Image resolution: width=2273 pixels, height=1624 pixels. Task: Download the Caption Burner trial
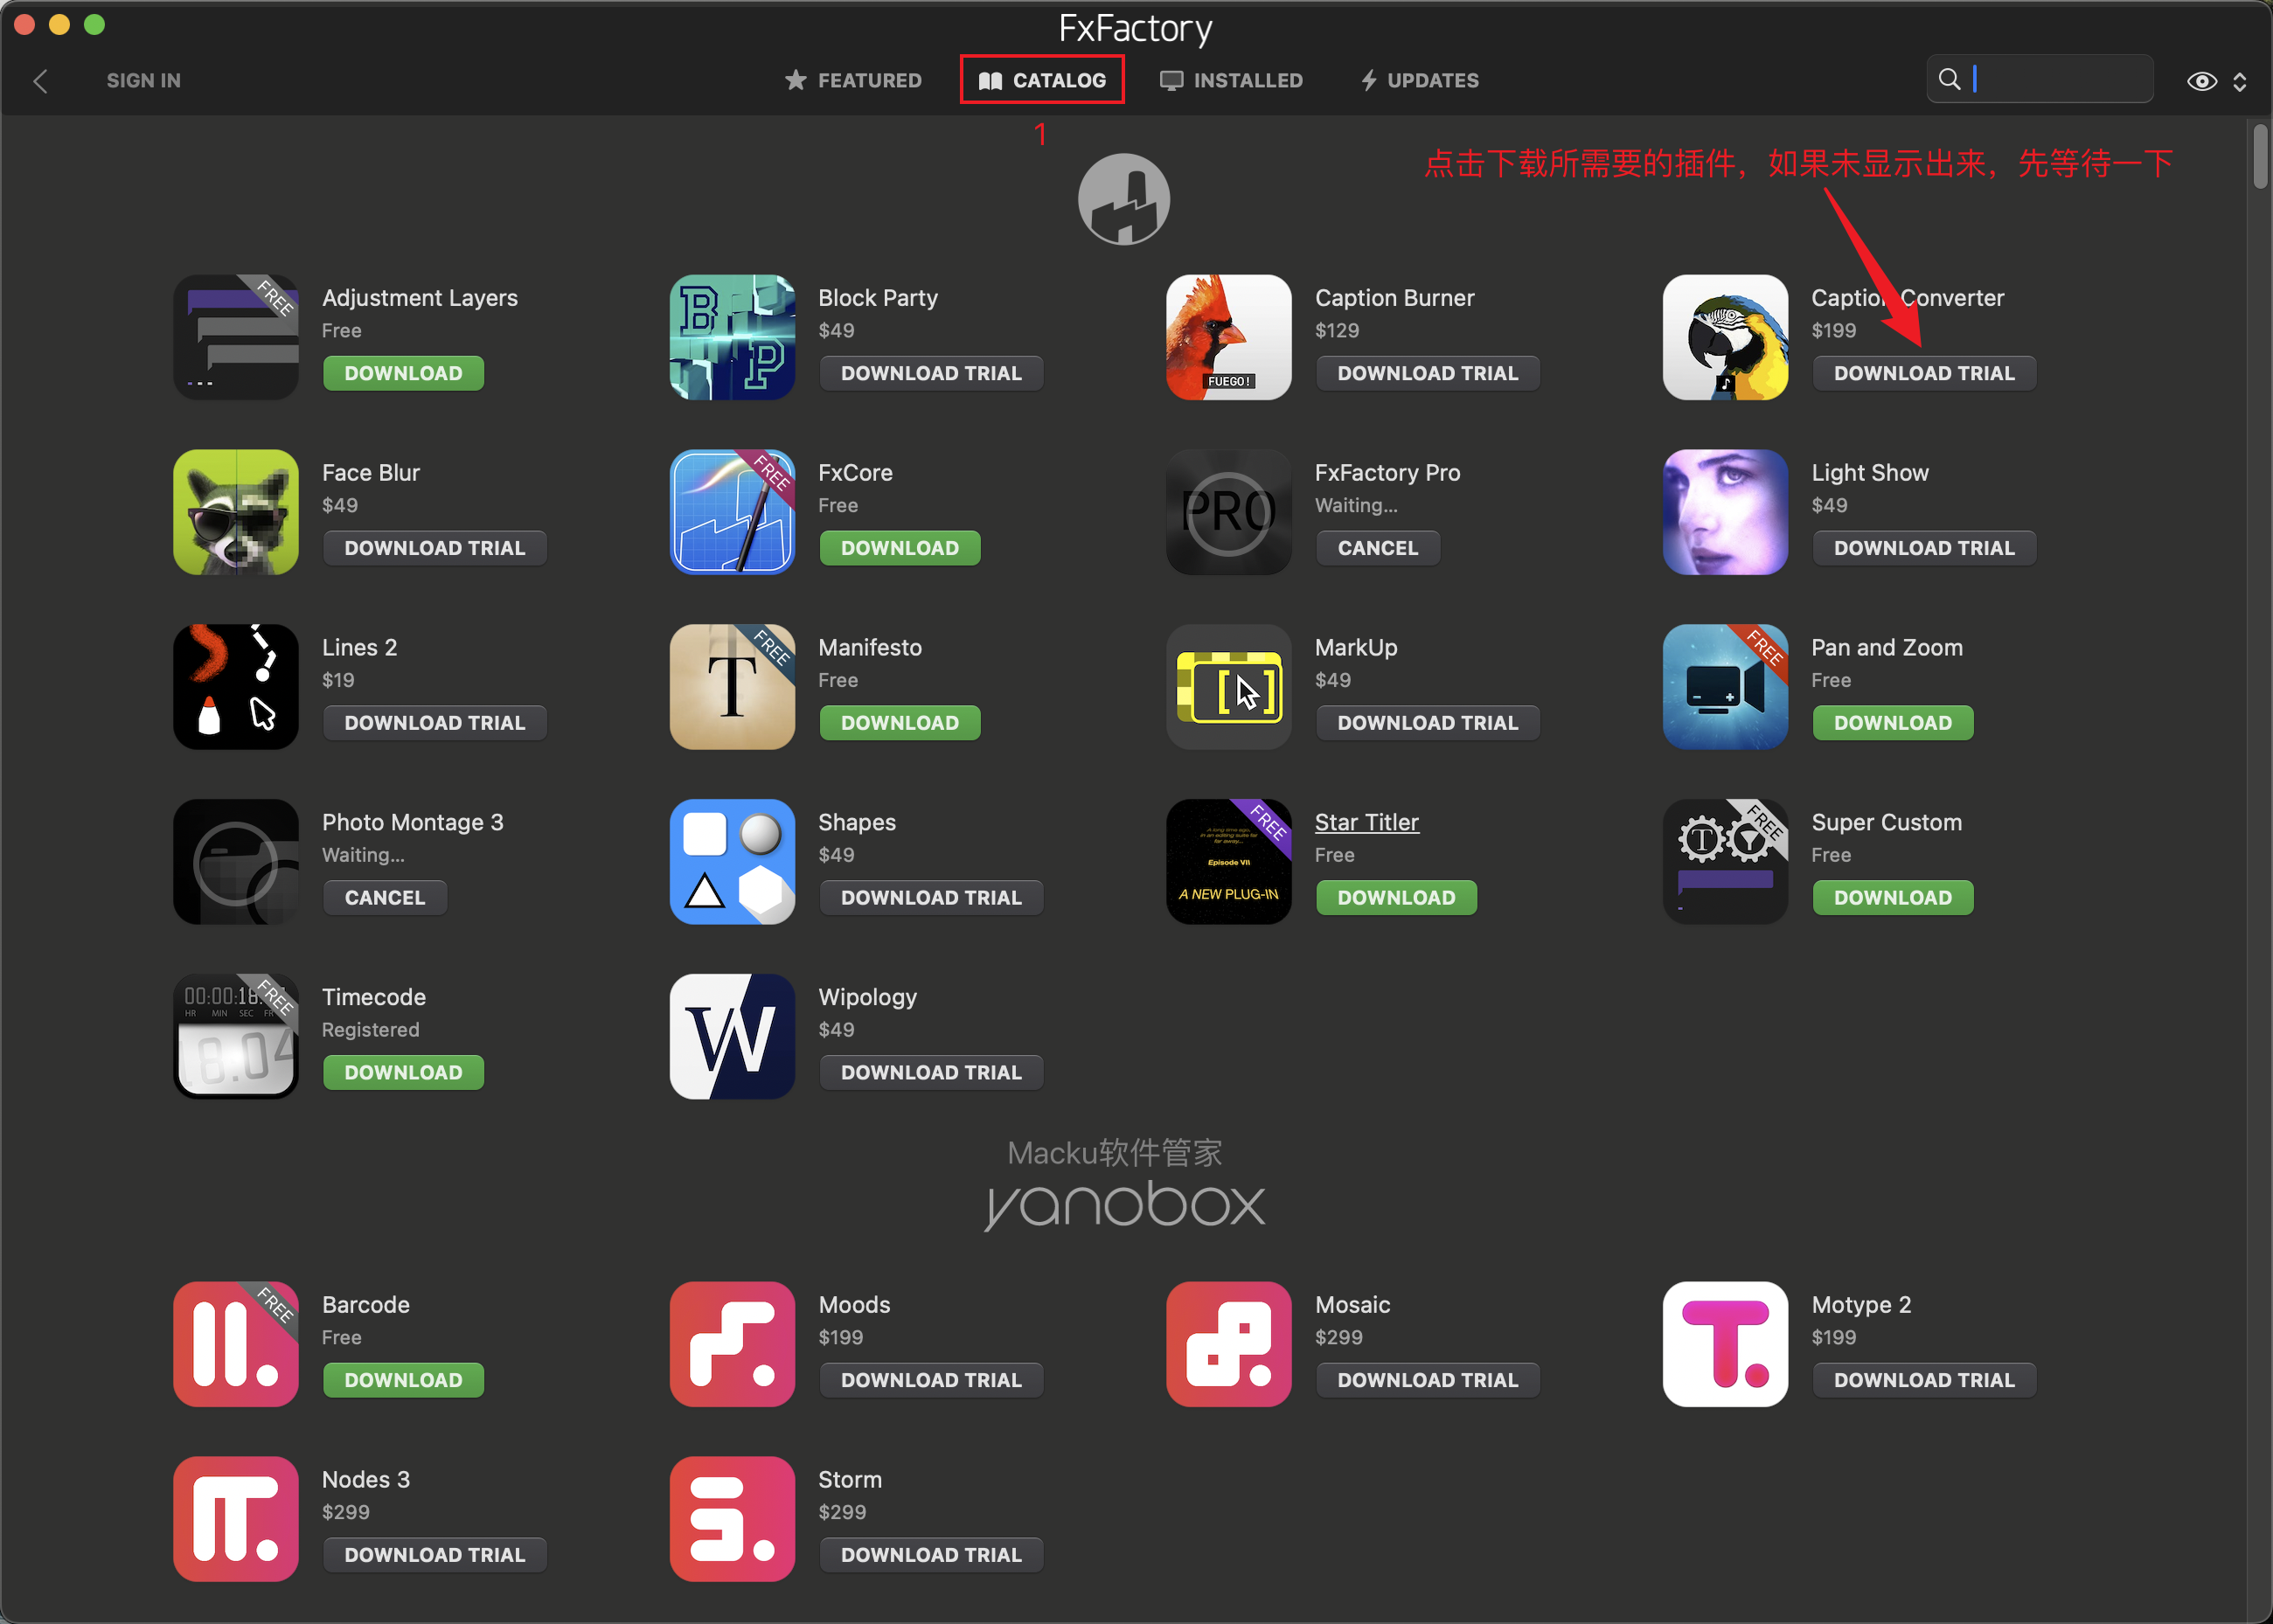(1427, 373)
